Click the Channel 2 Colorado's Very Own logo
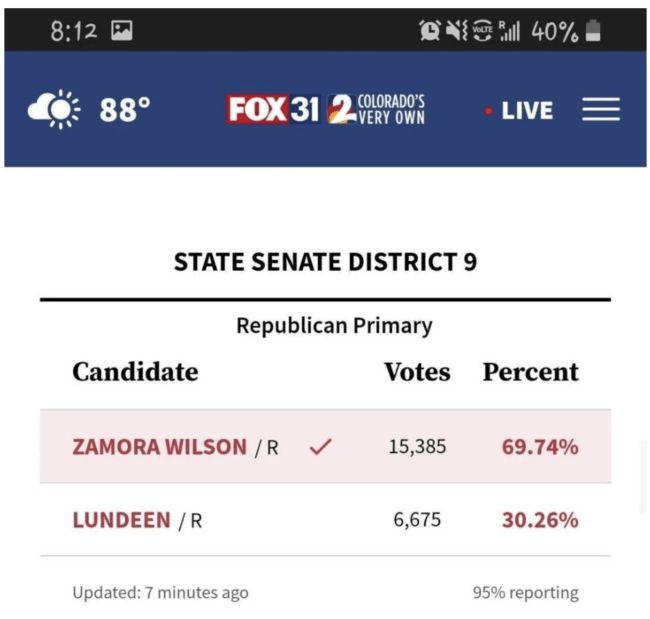 [x=377, y=109]
